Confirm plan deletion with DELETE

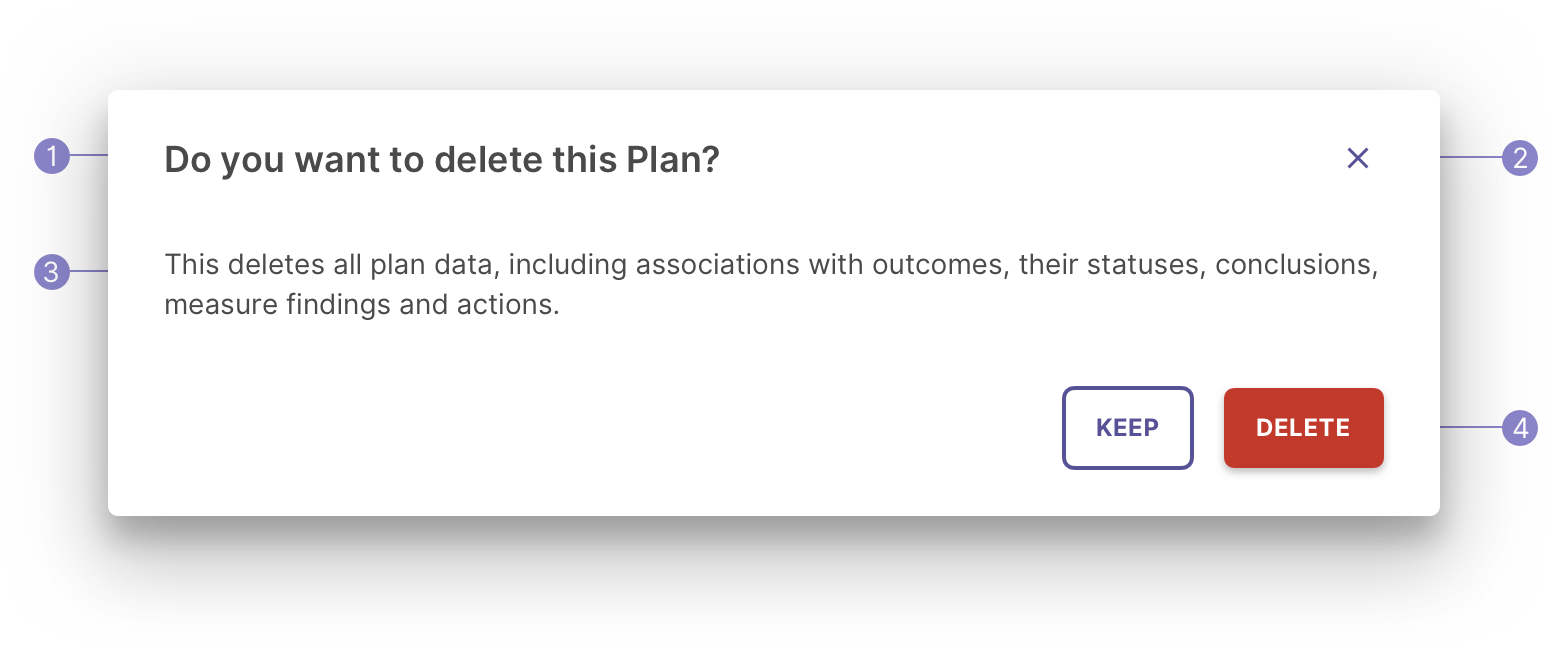pos(1303,428)
